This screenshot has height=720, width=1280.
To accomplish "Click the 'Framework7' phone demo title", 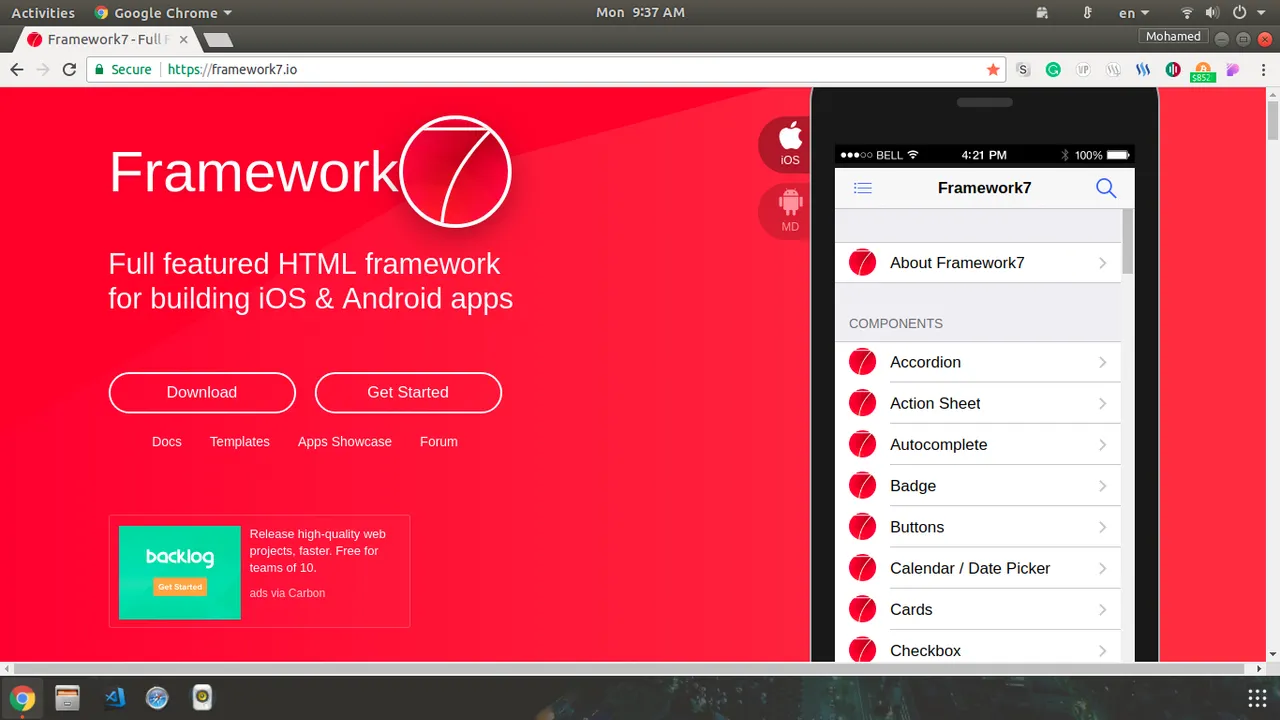I will click(984, 188).
